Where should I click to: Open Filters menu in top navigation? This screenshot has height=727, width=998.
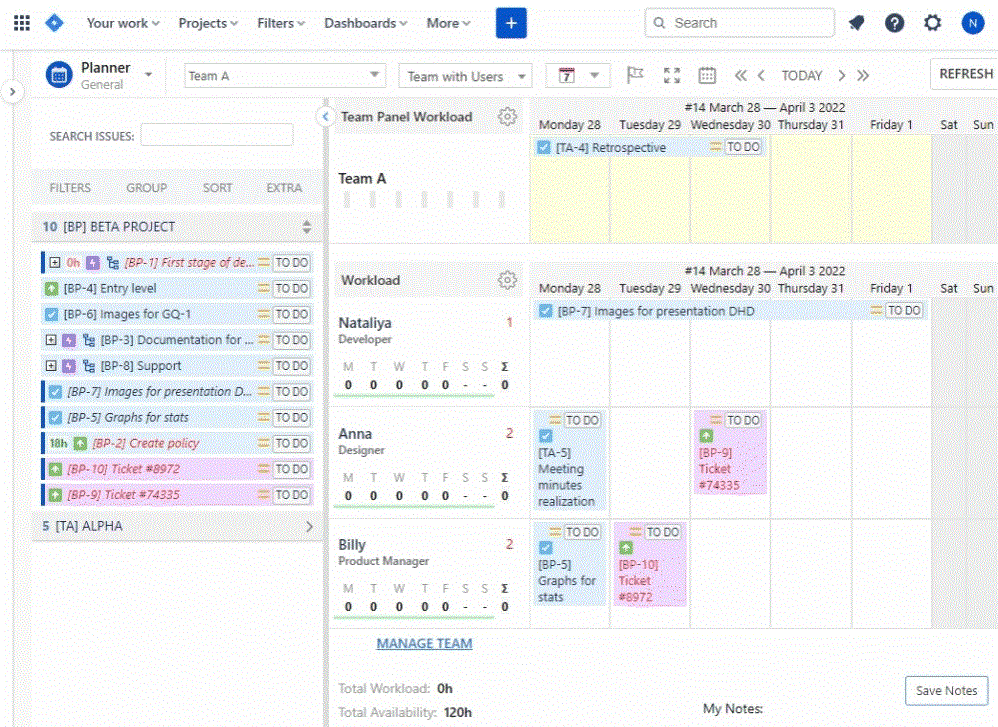281,23
